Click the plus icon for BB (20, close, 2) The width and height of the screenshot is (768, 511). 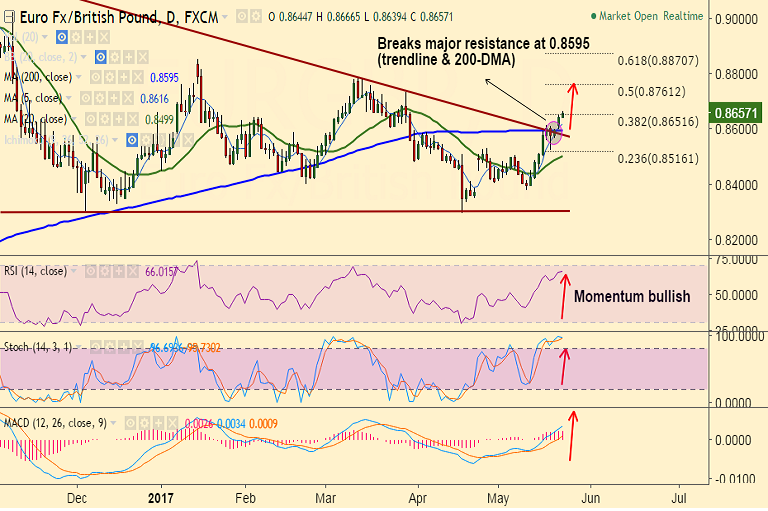pyautogui.click(x=128, y=57)
